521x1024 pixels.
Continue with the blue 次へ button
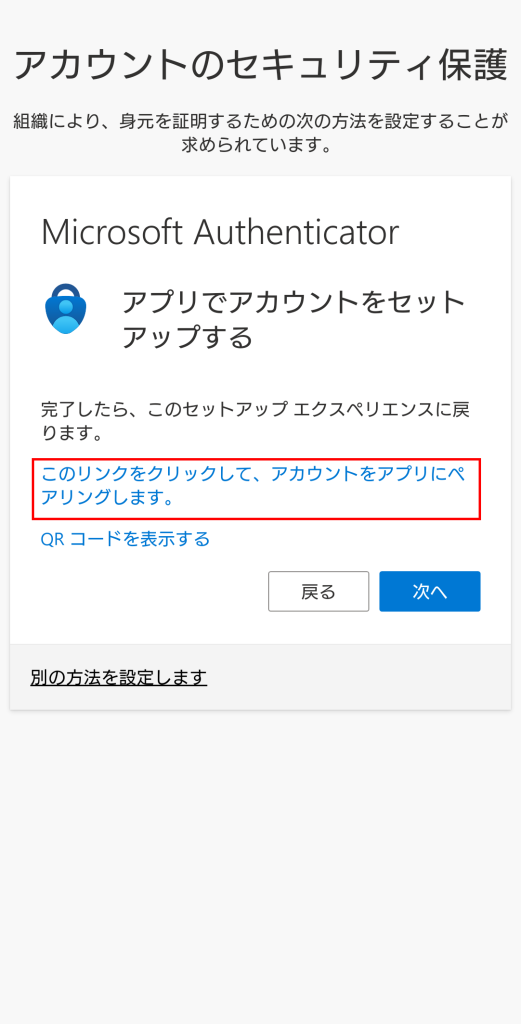click(430, 592)
